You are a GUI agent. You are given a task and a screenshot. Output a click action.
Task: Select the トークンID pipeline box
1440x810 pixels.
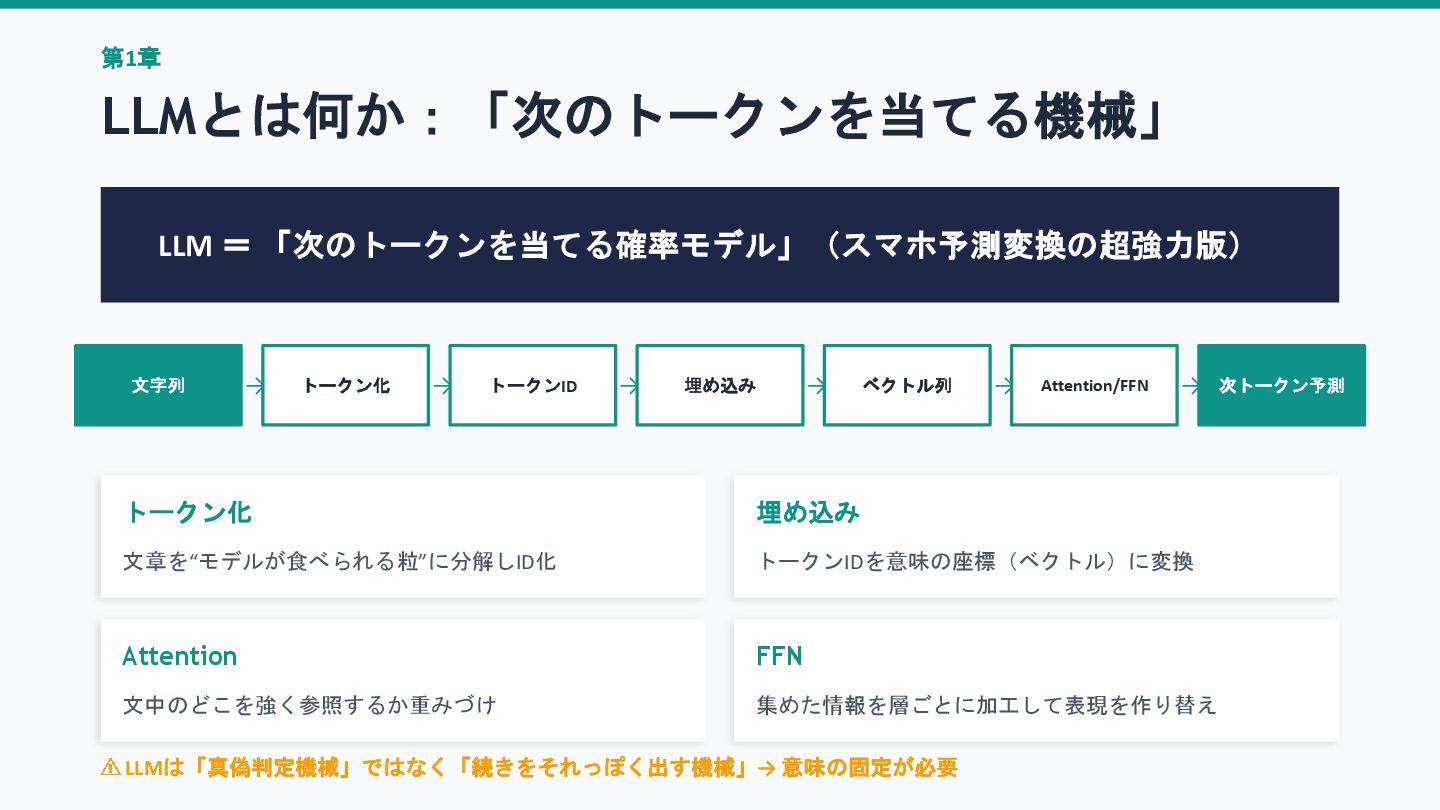[x=532, y=385]
